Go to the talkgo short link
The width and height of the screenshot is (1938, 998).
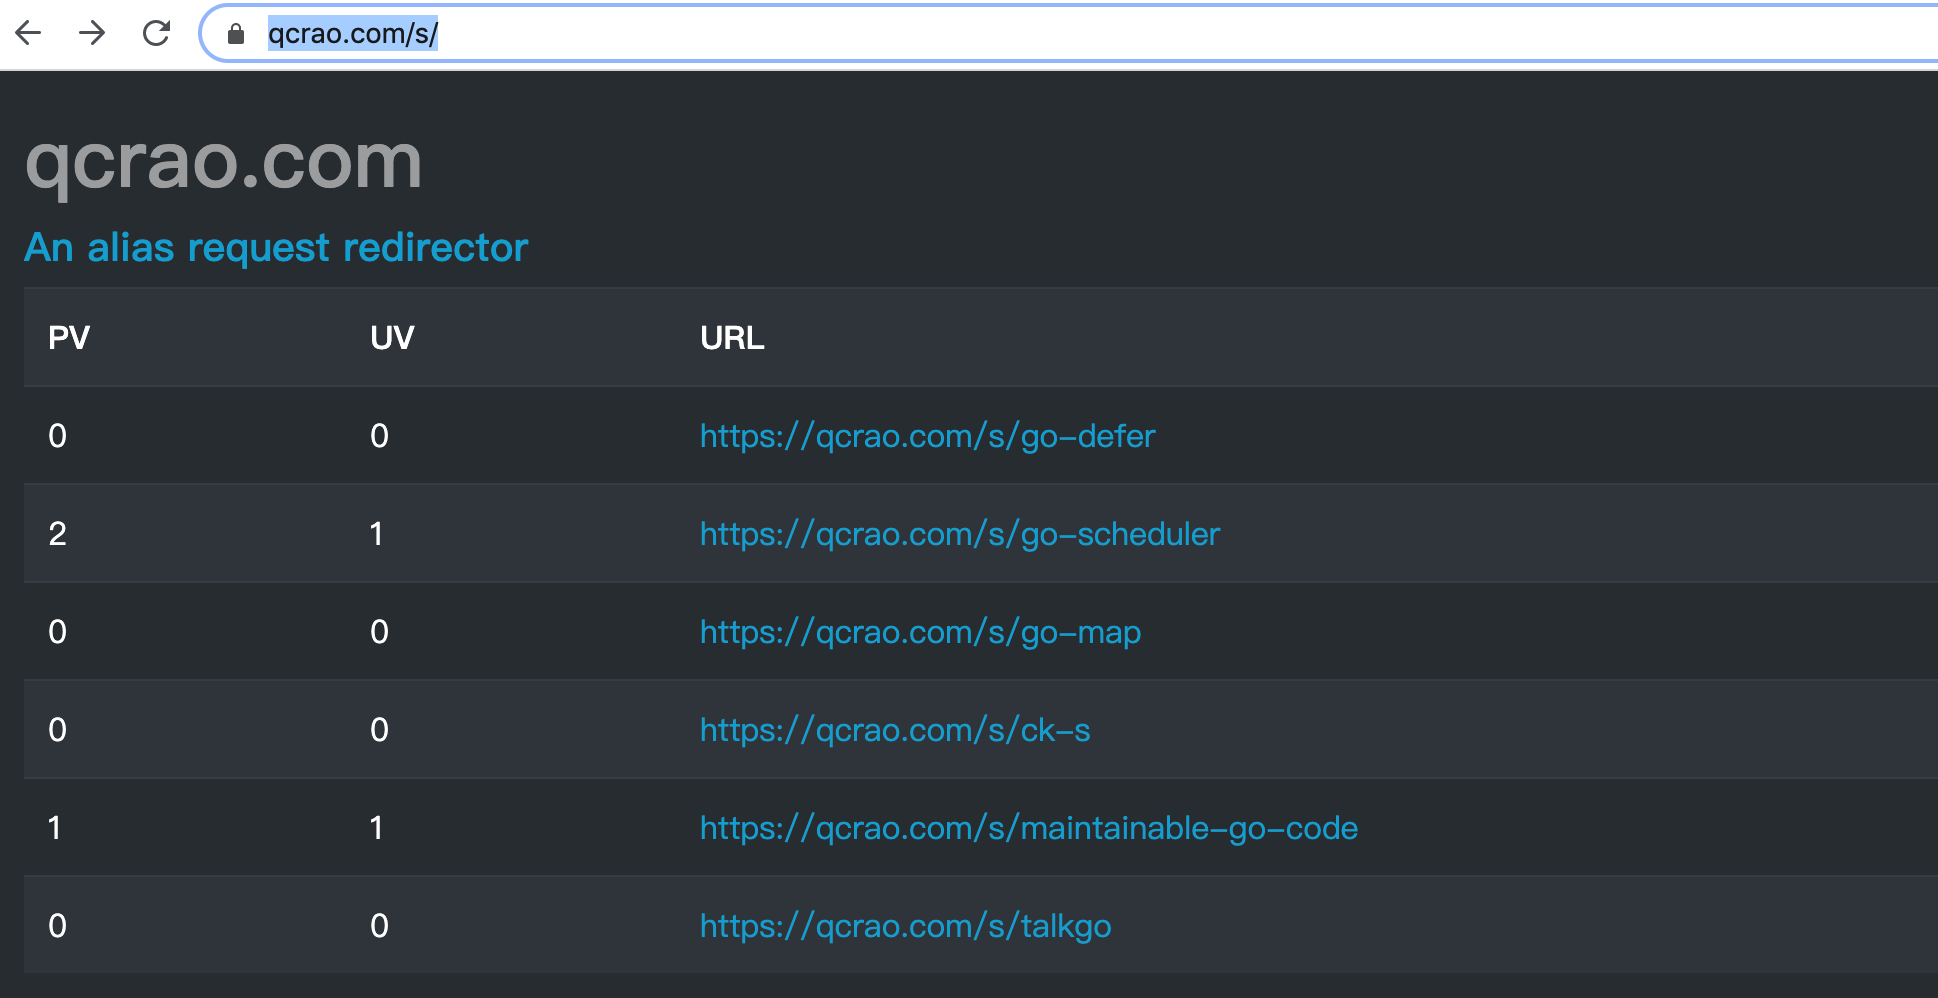pos(905,926)
